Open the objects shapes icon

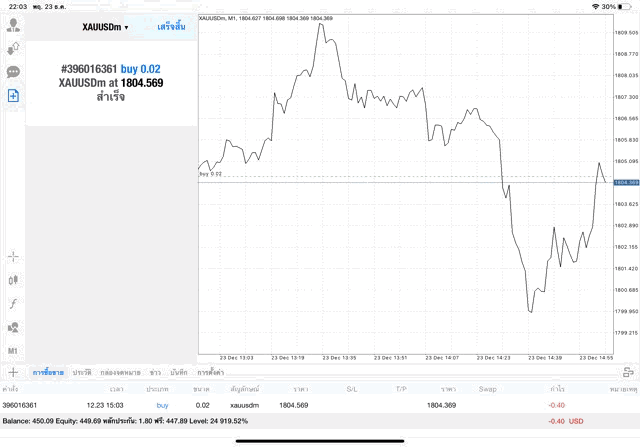click(13, 327)
